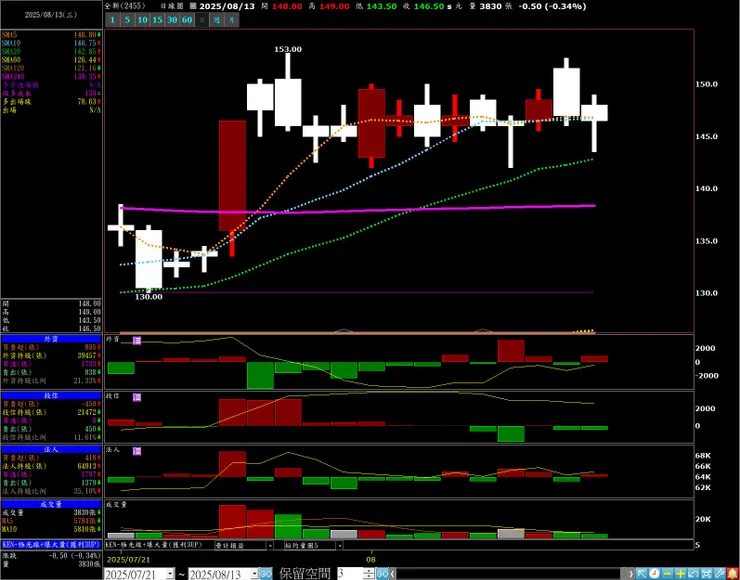This screenshot has width=740, height=580.
Task: Click the SMA60 value 126.44
Action: (x=85, y=60)
